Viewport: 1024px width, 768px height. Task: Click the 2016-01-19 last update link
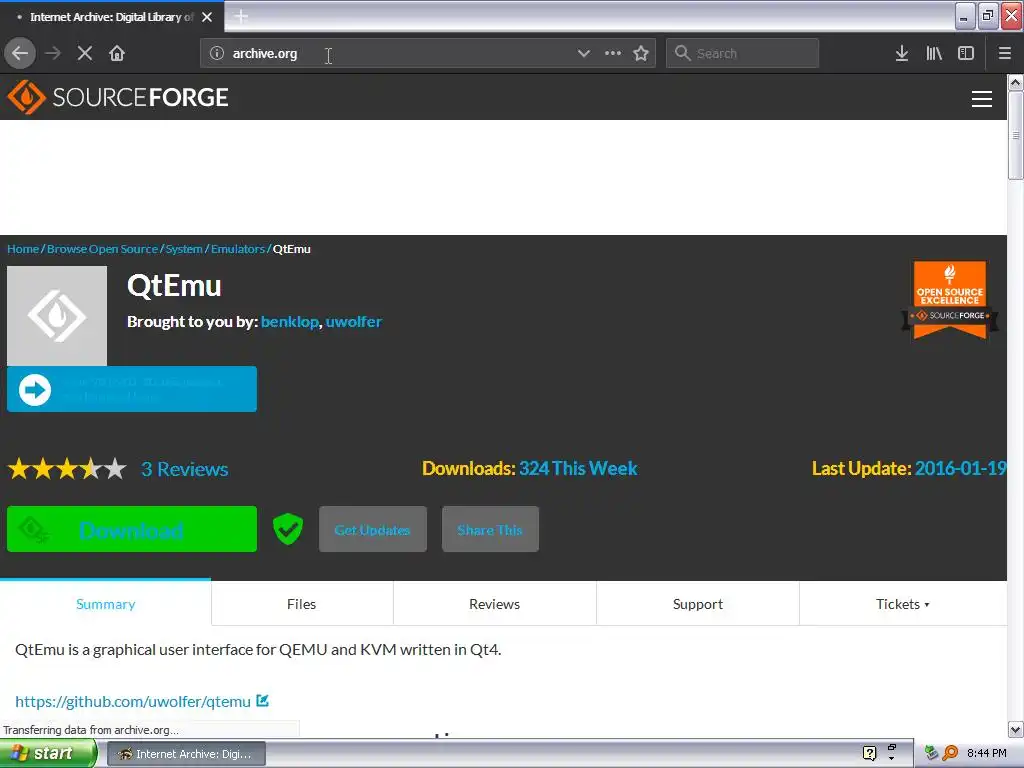(x=960, y=468)
